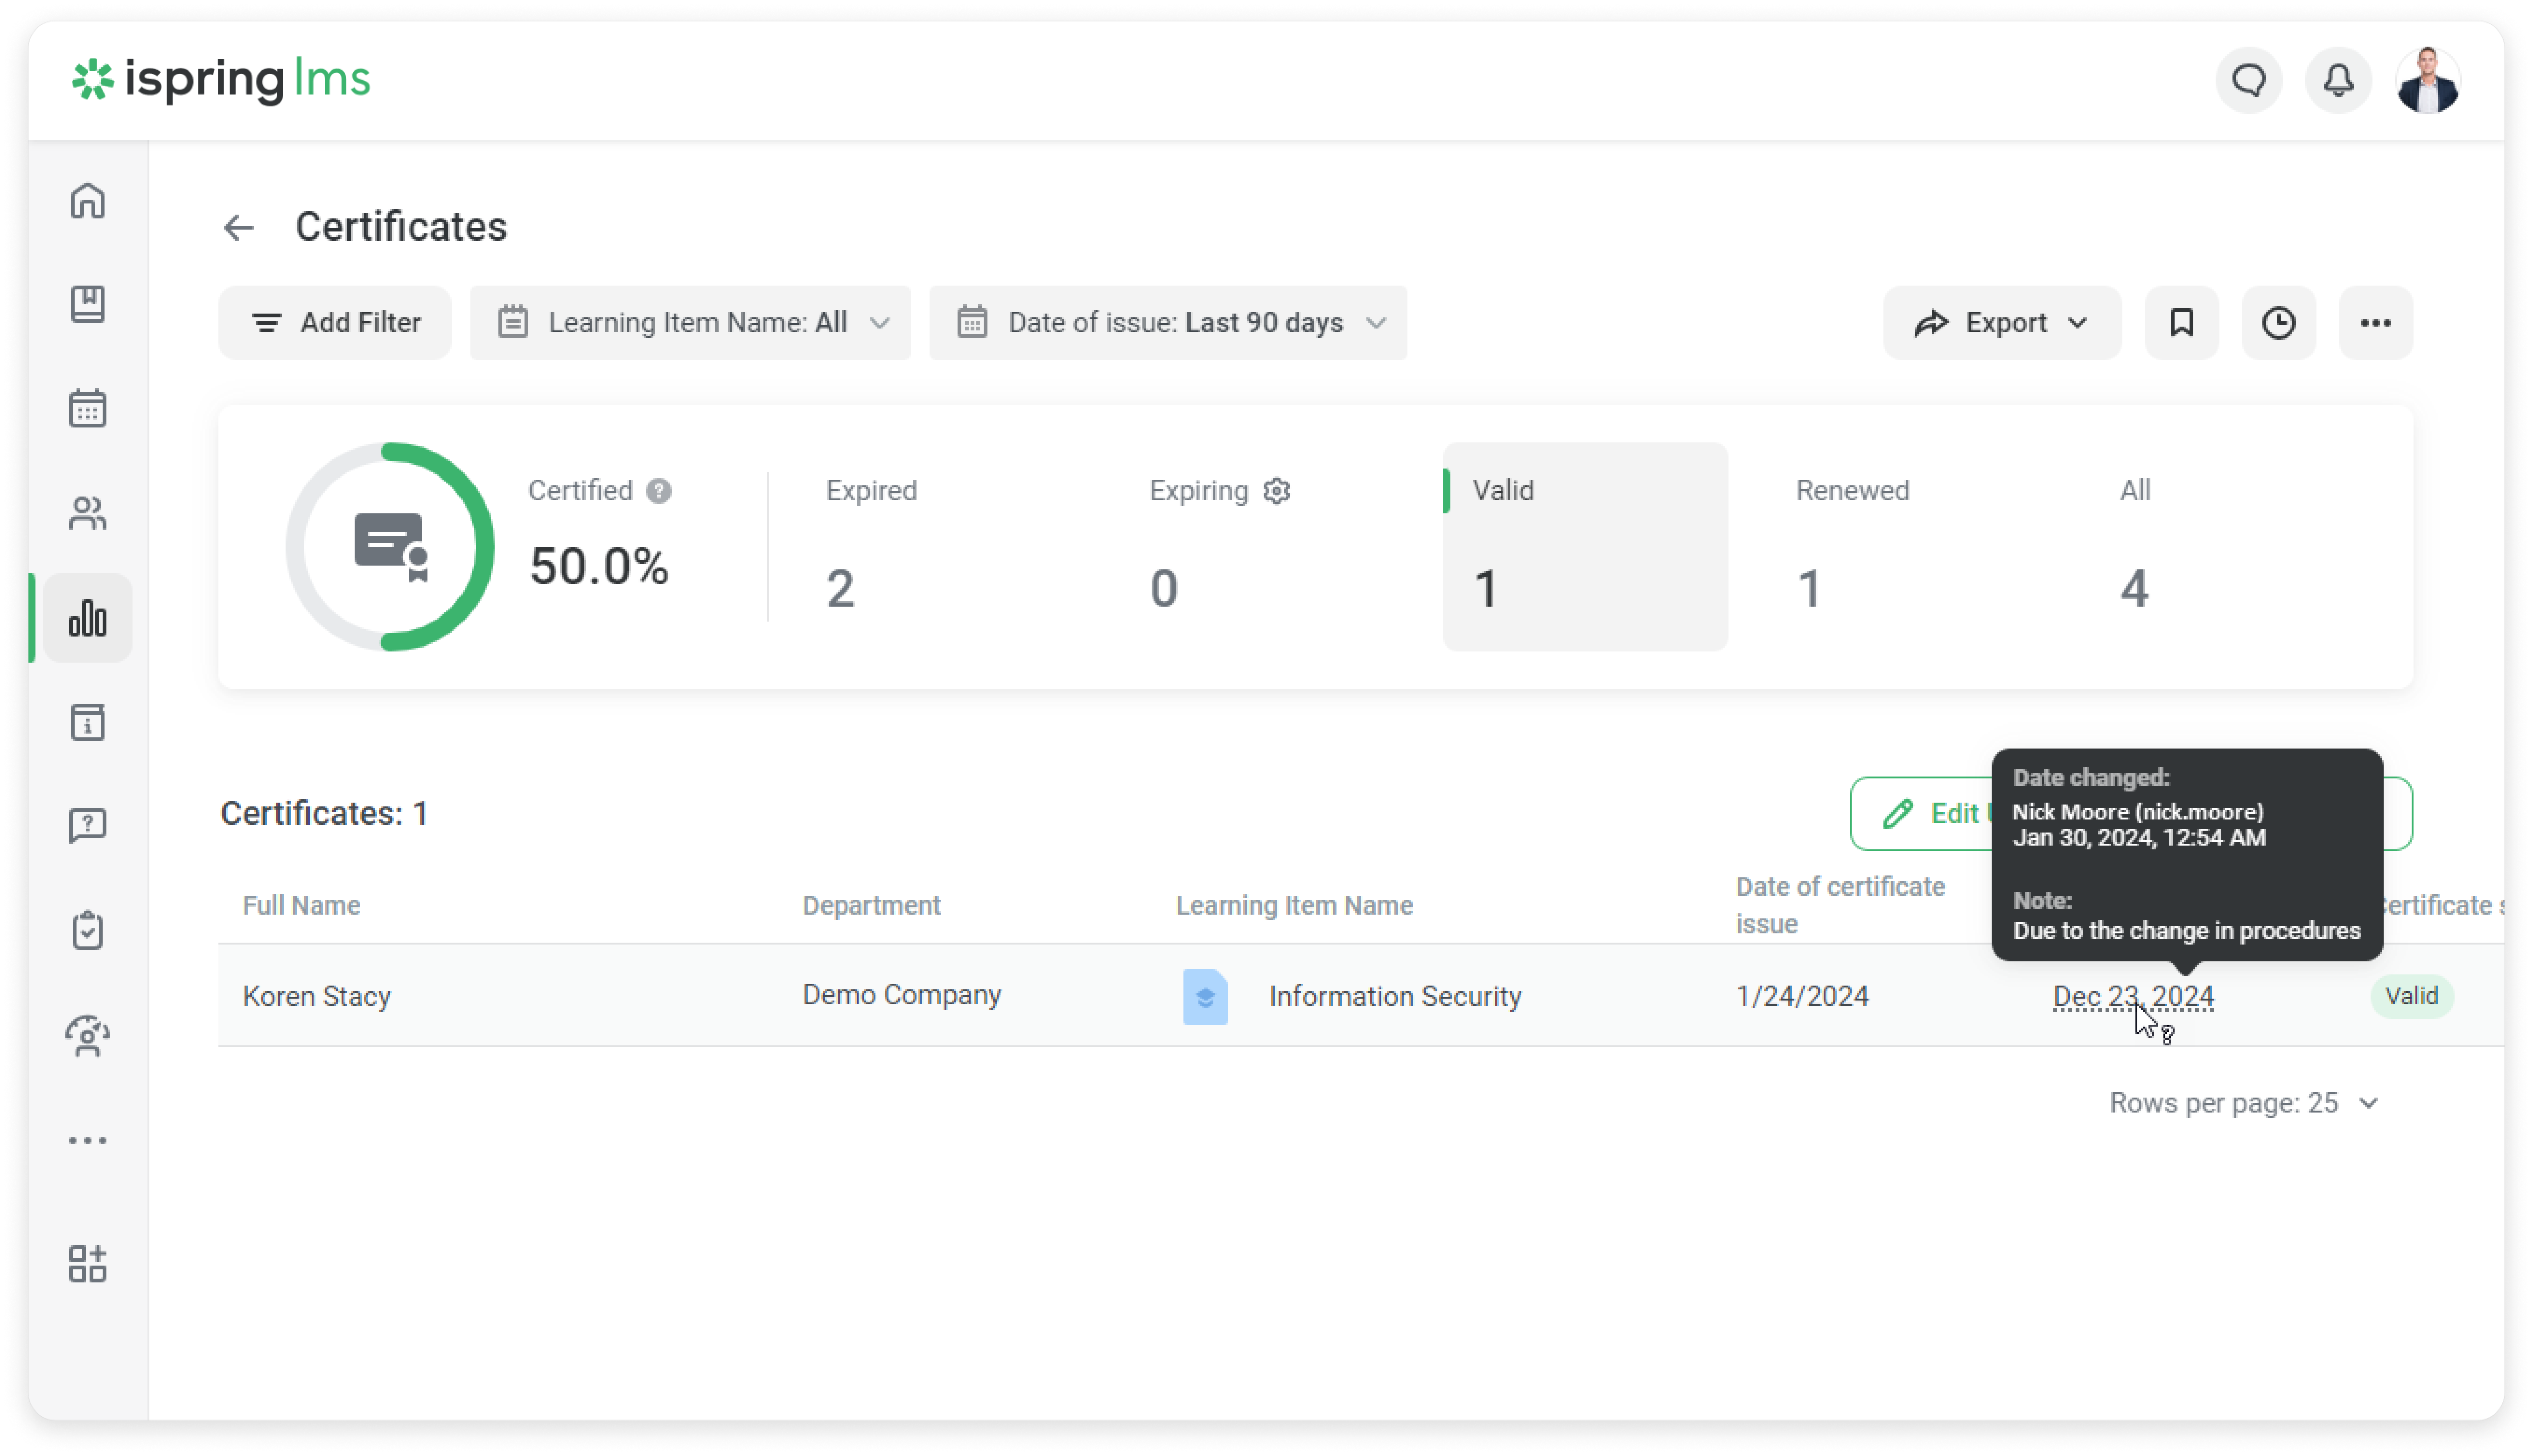The height and width of the screenshot is (1456, 2533).
Task: Expand Date of issue filter dropdown
Action: click(x=1167, y=323)
